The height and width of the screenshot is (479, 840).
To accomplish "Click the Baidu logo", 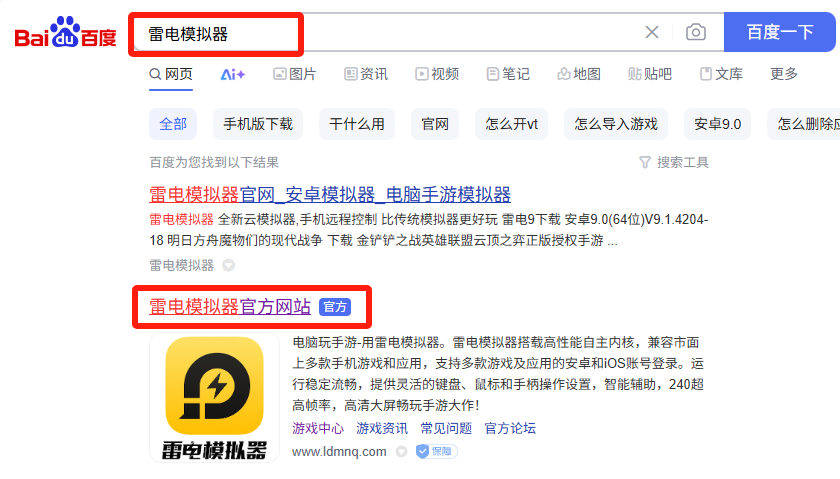I will point(65,32).
